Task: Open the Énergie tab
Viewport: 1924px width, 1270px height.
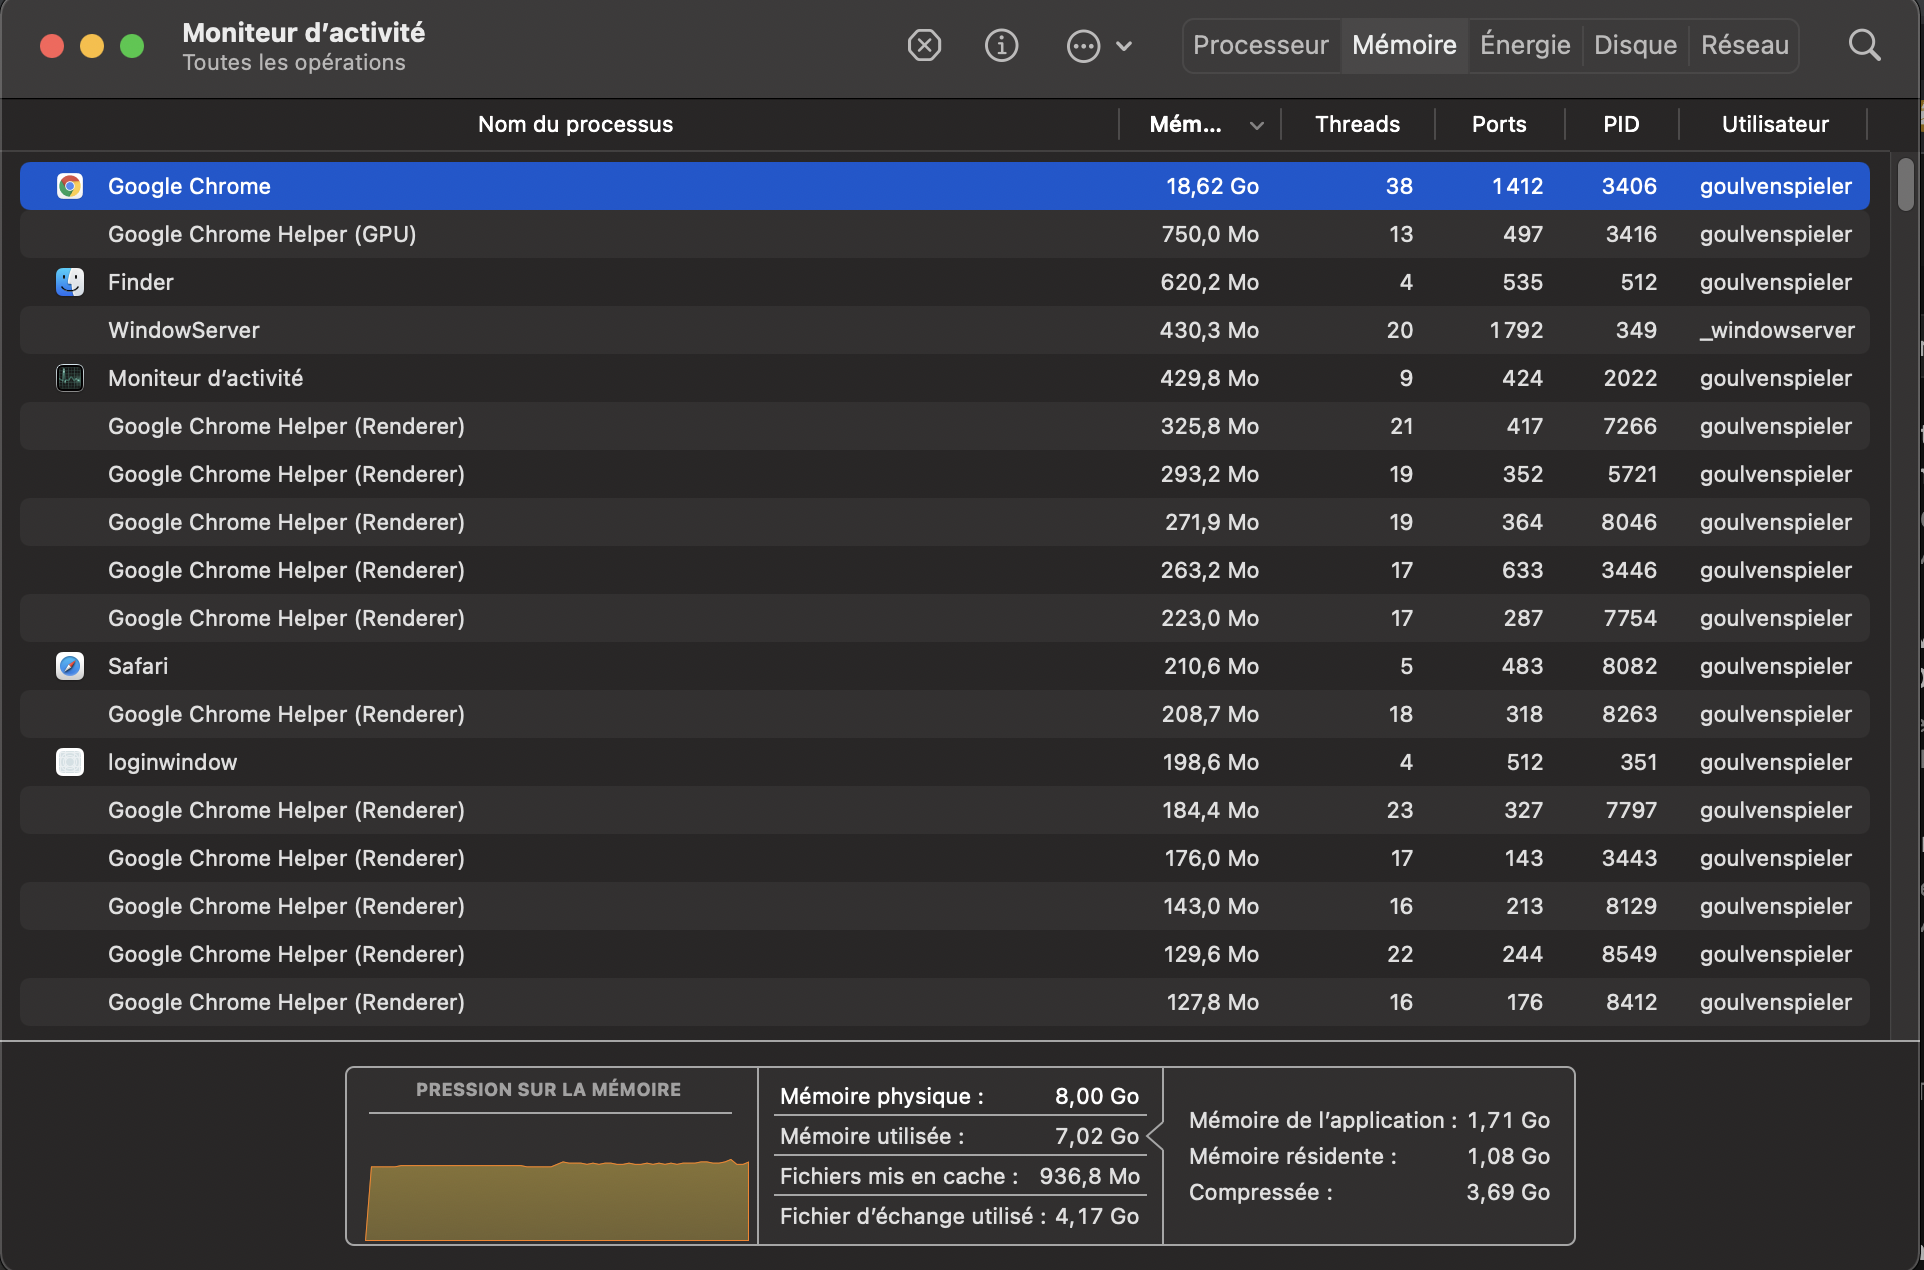Action: (x=1524, y=45)
